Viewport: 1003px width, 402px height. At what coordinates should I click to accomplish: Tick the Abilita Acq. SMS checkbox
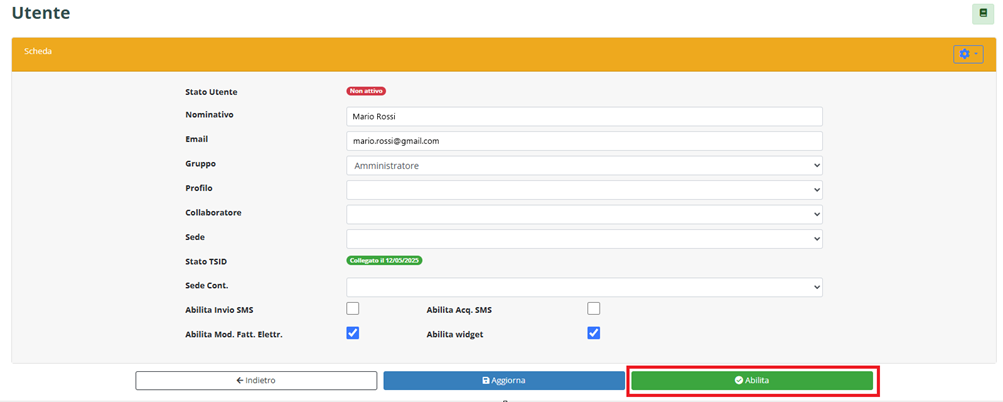[594, 308]
